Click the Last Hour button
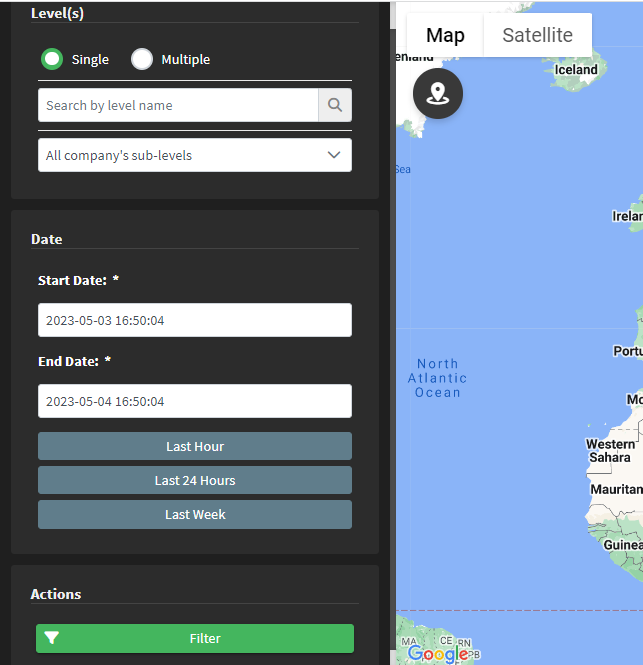Viewport: 643px width, 665px height. pos(195,446)
